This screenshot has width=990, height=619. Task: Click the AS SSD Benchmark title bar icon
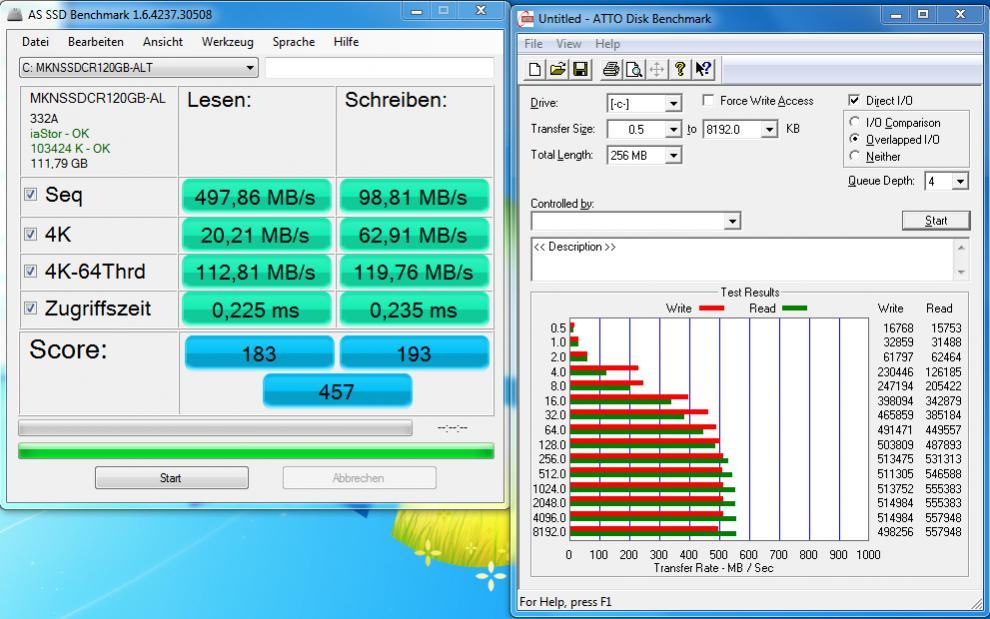click(15, 14)
